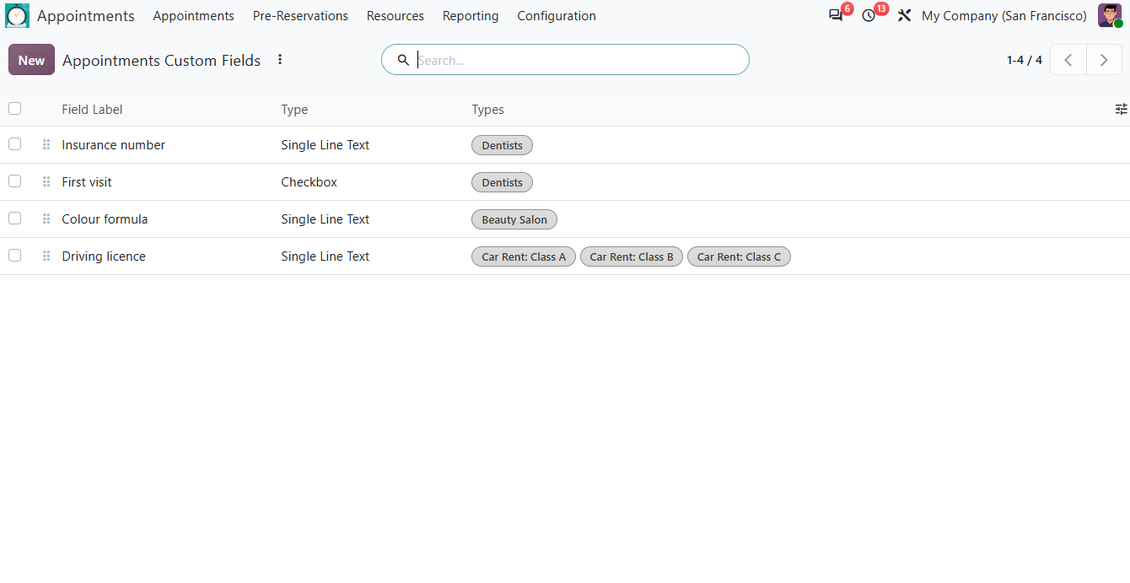Click the Car Rent: Class A tag
This screenshot has height=583, width=1130.
coord(524,257)
